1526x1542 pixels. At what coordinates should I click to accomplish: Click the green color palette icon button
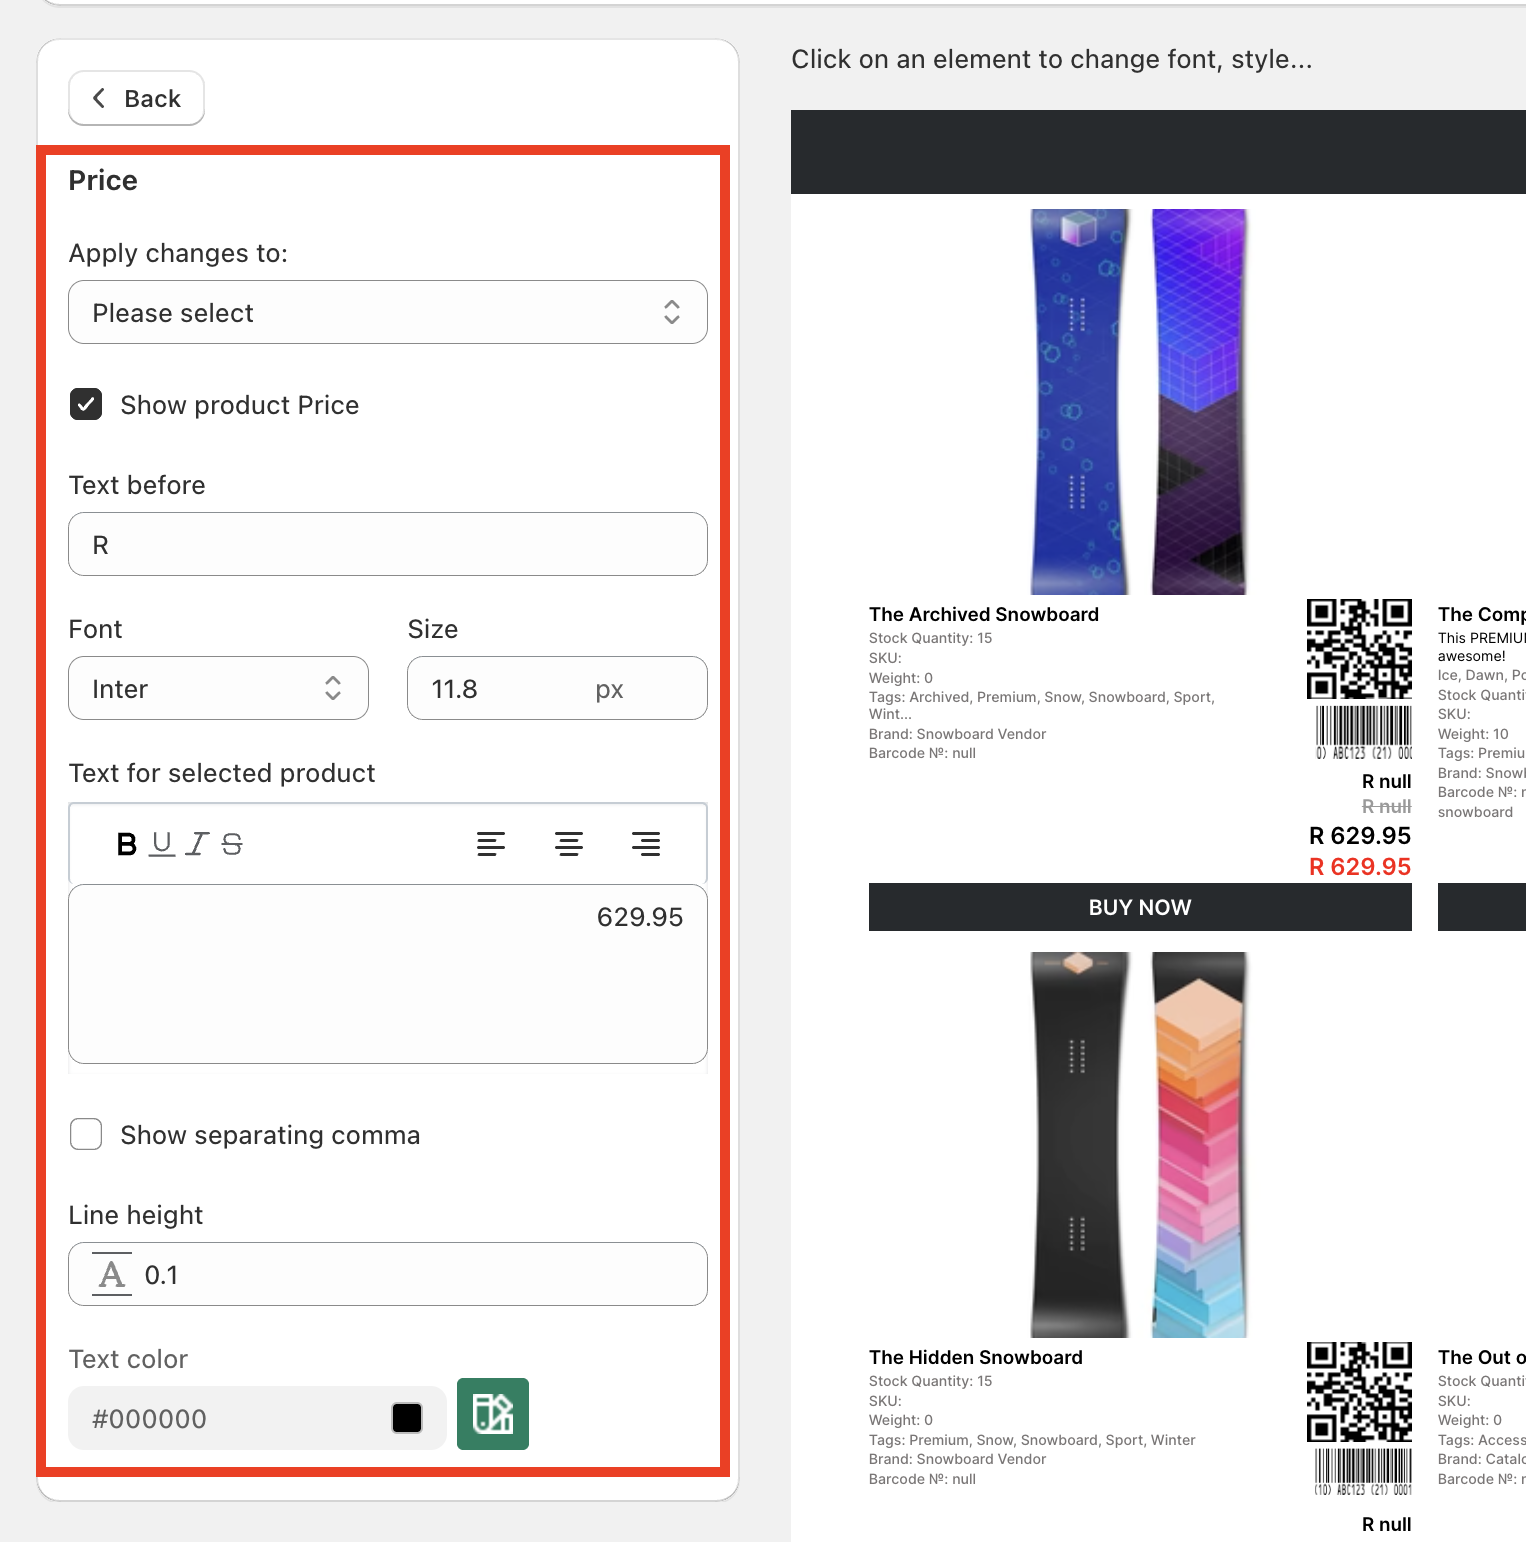pos(493,1414)
